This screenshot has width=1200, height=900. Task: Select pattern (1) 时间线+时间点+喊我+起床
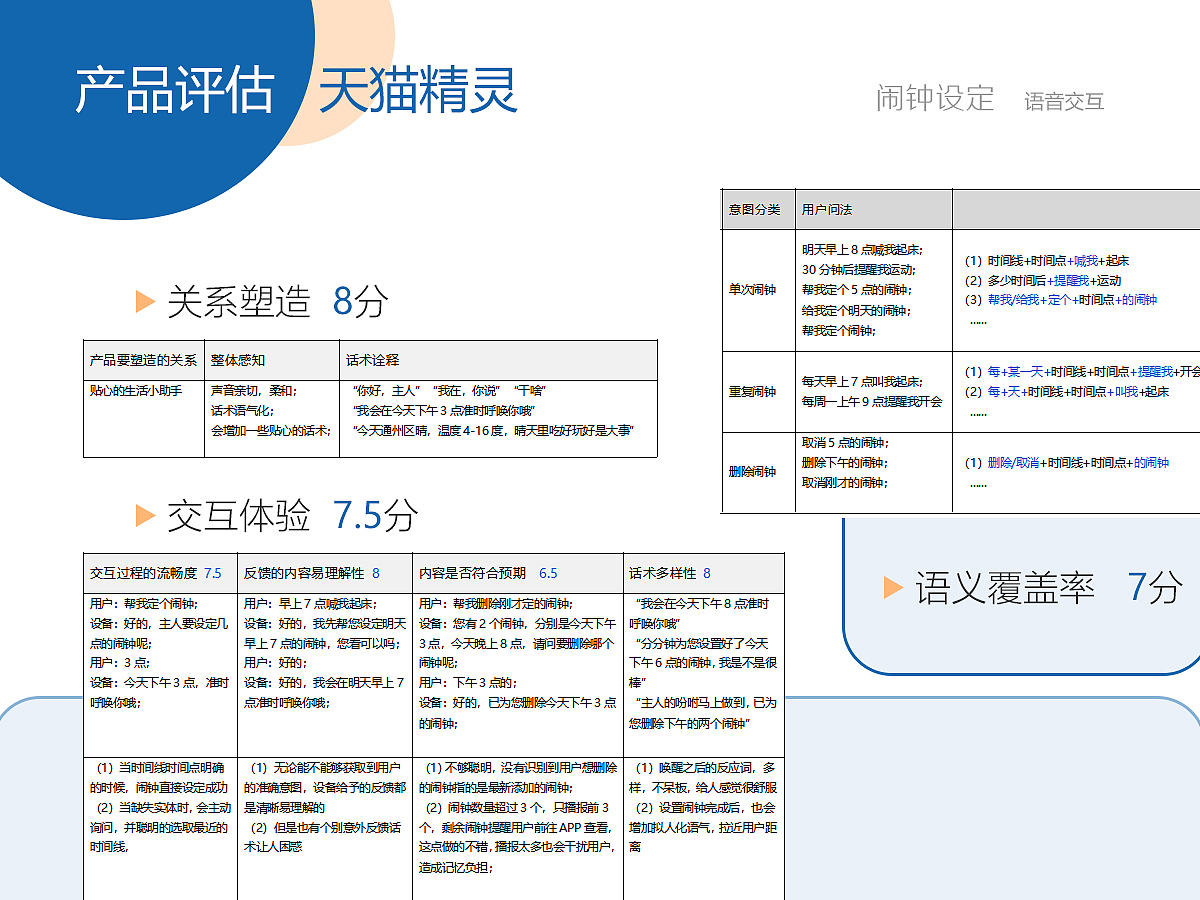point(1047,260)
